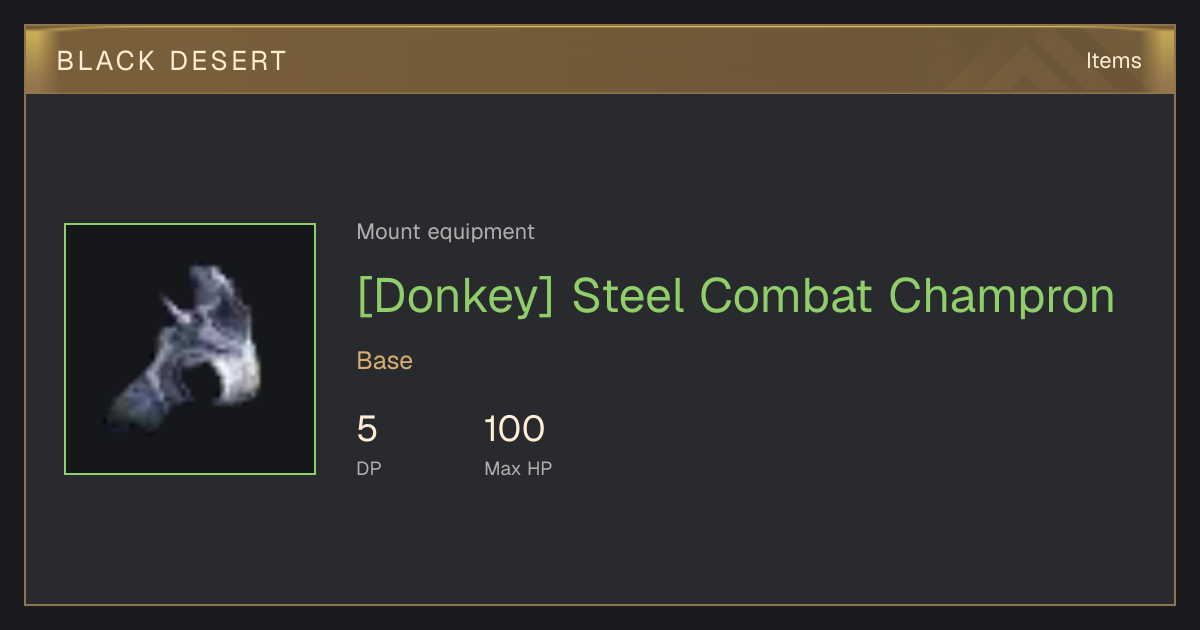The width and height of the screenshot is (1200, 630).
Task: Click the DP stat label
Action: [369, 468]
